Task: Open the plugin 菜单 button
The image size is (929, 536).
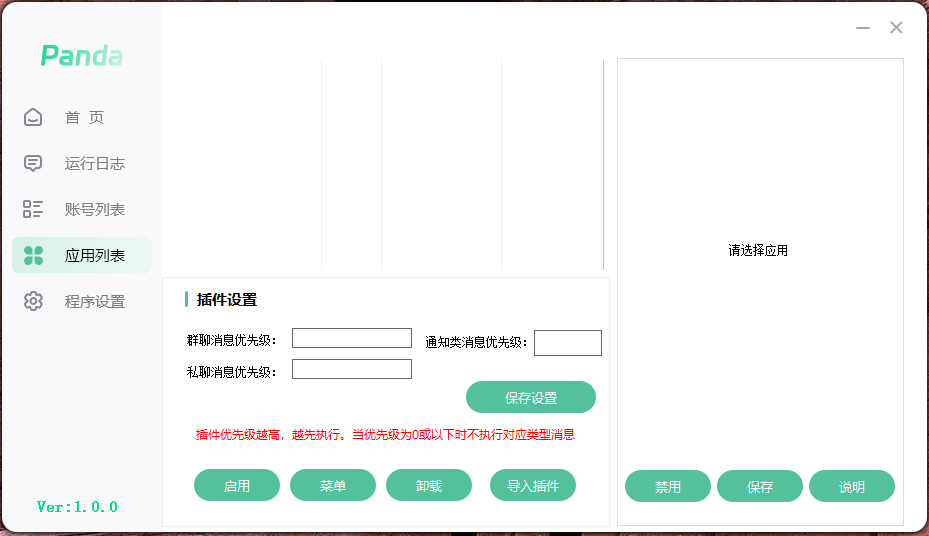Action: (x=333, y=486)
